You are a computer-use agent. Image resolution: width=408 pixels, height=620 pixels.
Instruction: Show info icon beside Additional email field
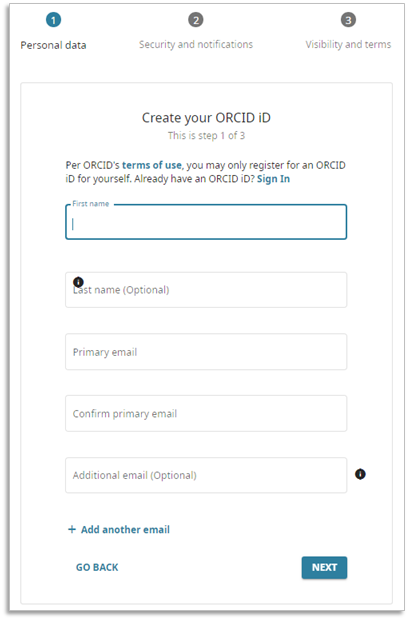[x=360, y=474]
